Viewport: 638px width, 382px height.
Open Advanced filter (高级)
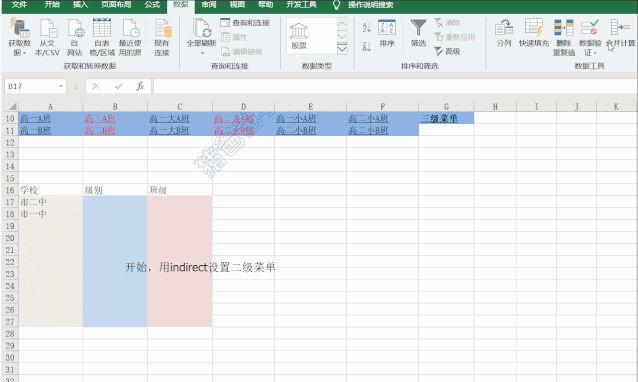[x=447, y=51]
